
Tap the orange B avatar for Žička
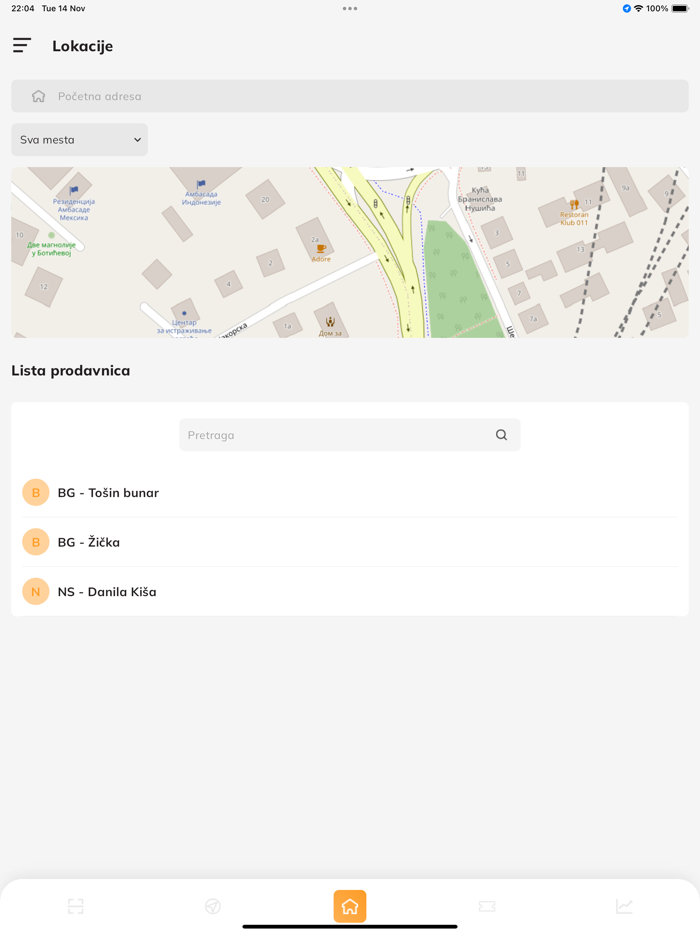click(x=36, y=542)
